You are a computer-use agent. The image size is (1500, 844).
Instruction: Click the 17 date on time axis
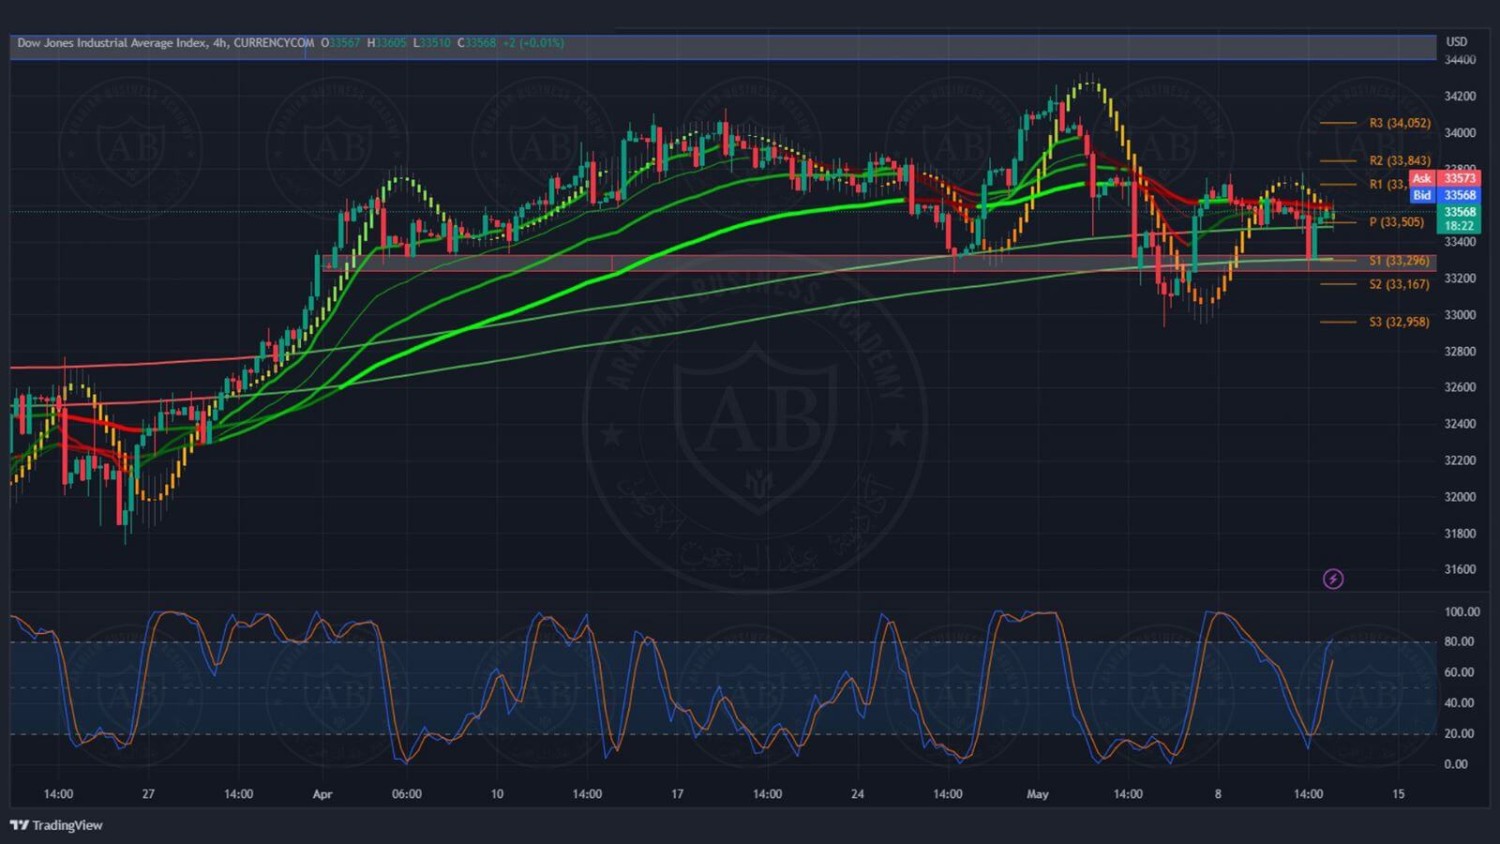coord(677,794)
